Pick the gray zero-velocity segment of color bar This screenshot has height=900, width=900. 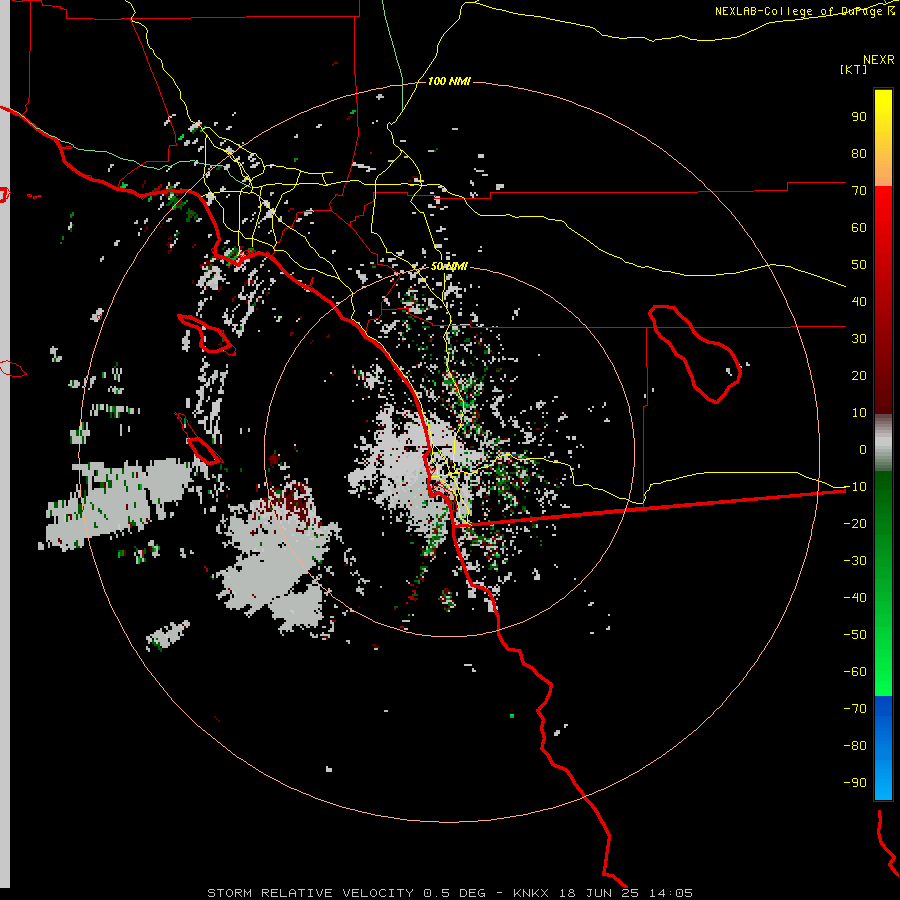(x=883, y=443)
